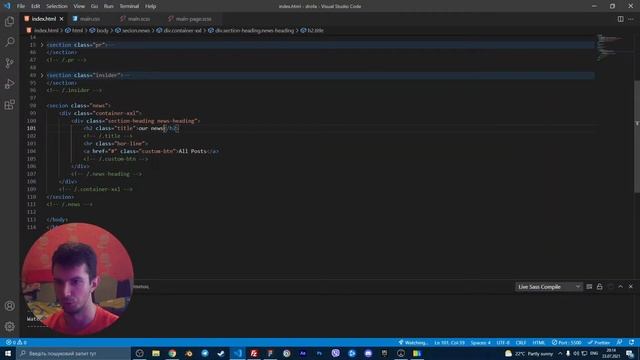Open the Search view in activity bar
The width and height of the screenshot is (640, 360).
pyautogui.click(x=9, y=42)
